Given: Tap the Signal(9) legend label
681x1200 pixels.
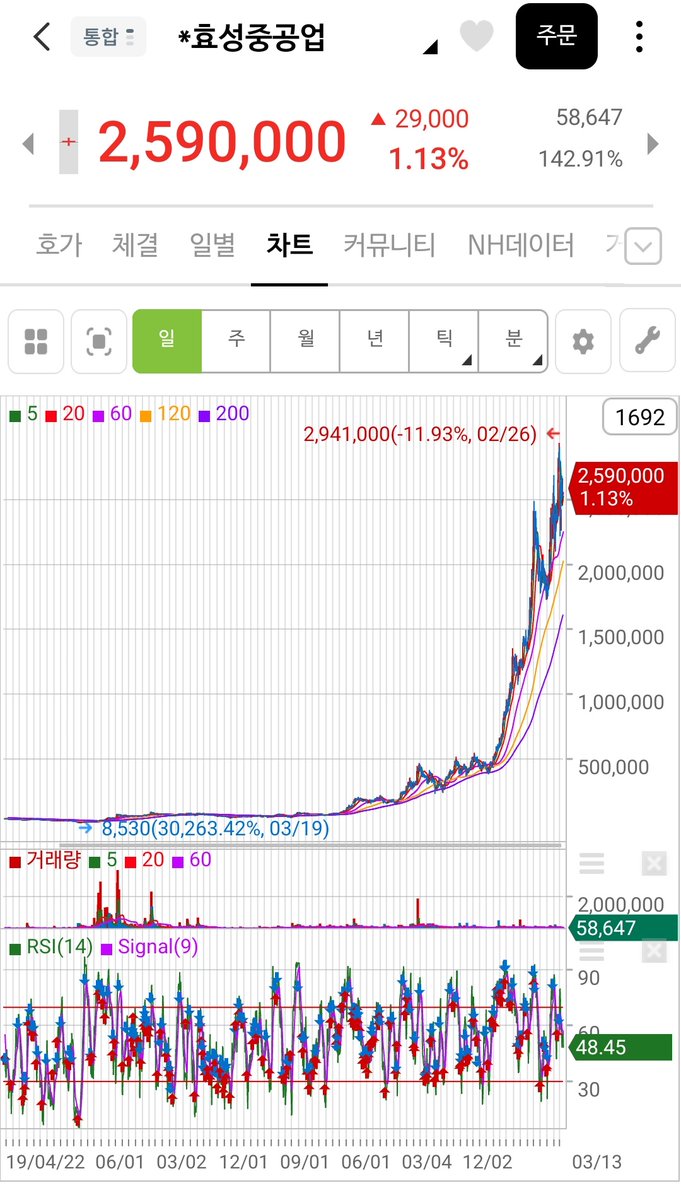Looking at the screenshot, I should 150,947.
